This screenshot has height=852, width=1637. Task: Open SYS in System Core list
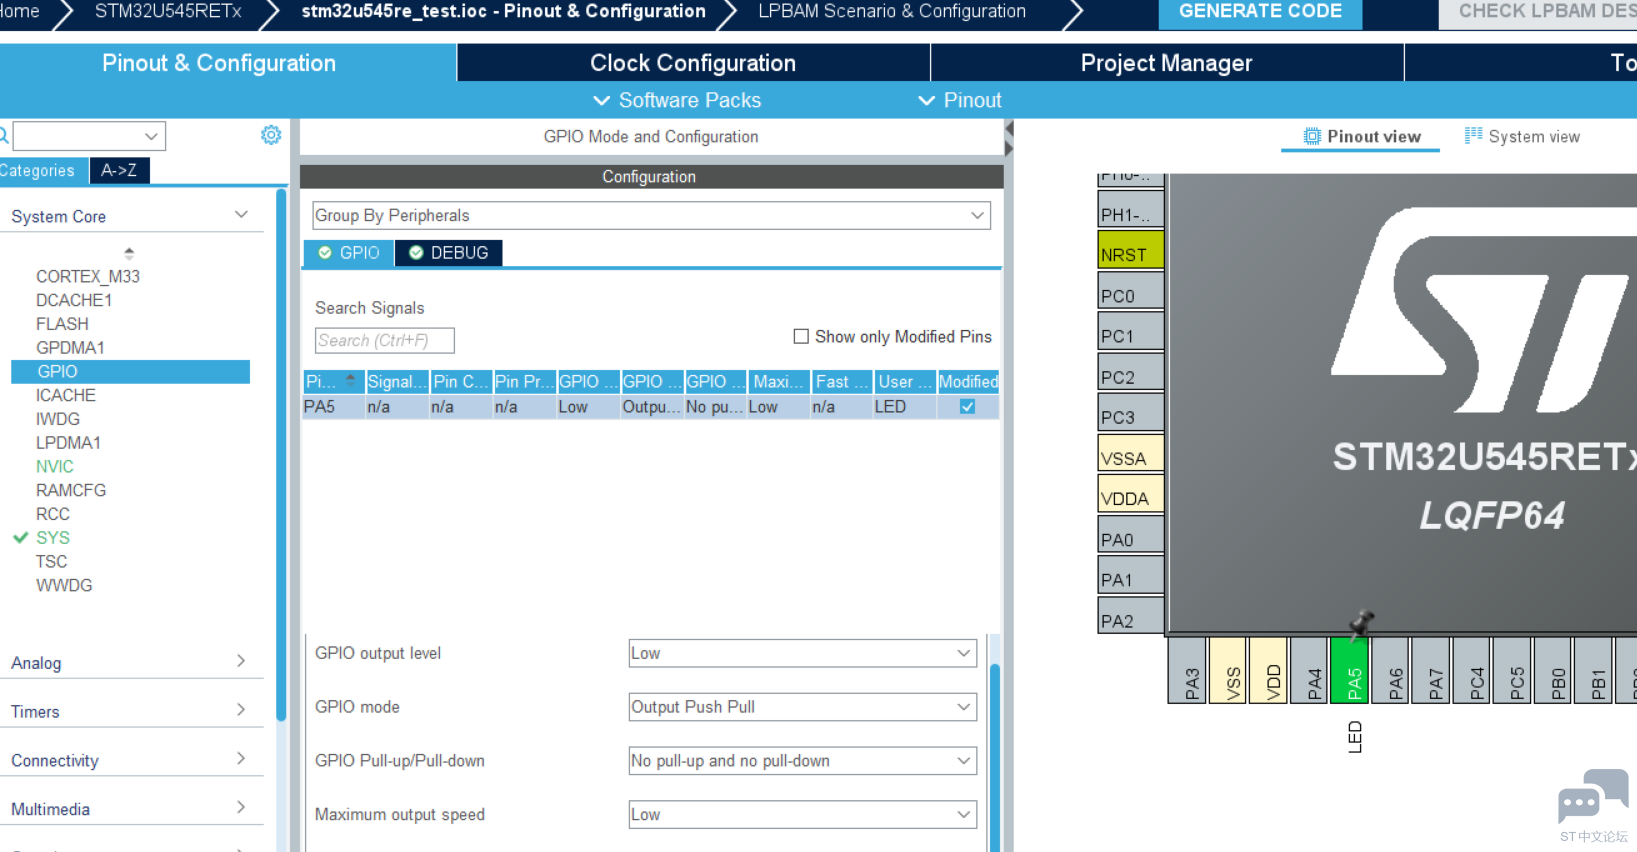pos(53,538)
